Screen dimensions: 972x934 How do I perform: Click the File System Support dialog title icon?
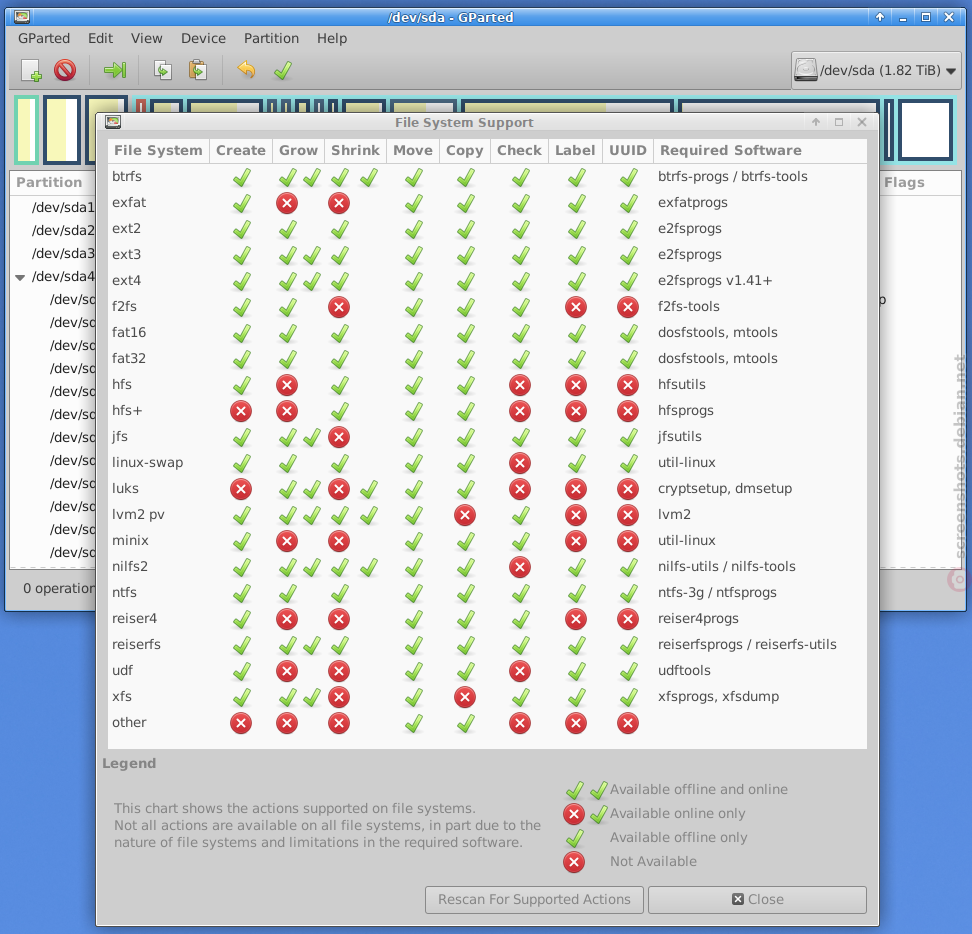point(113,122)
